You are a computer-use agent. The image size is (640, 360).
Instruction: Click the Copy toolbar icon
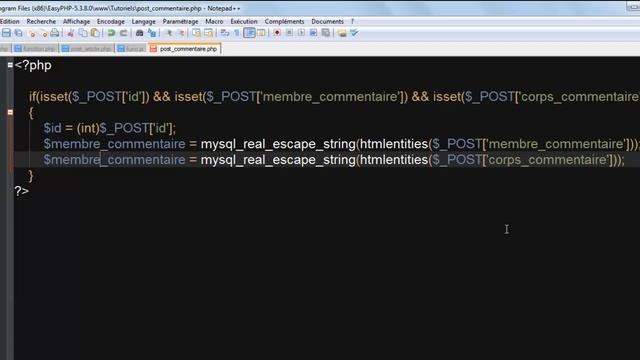click(83, 33)
